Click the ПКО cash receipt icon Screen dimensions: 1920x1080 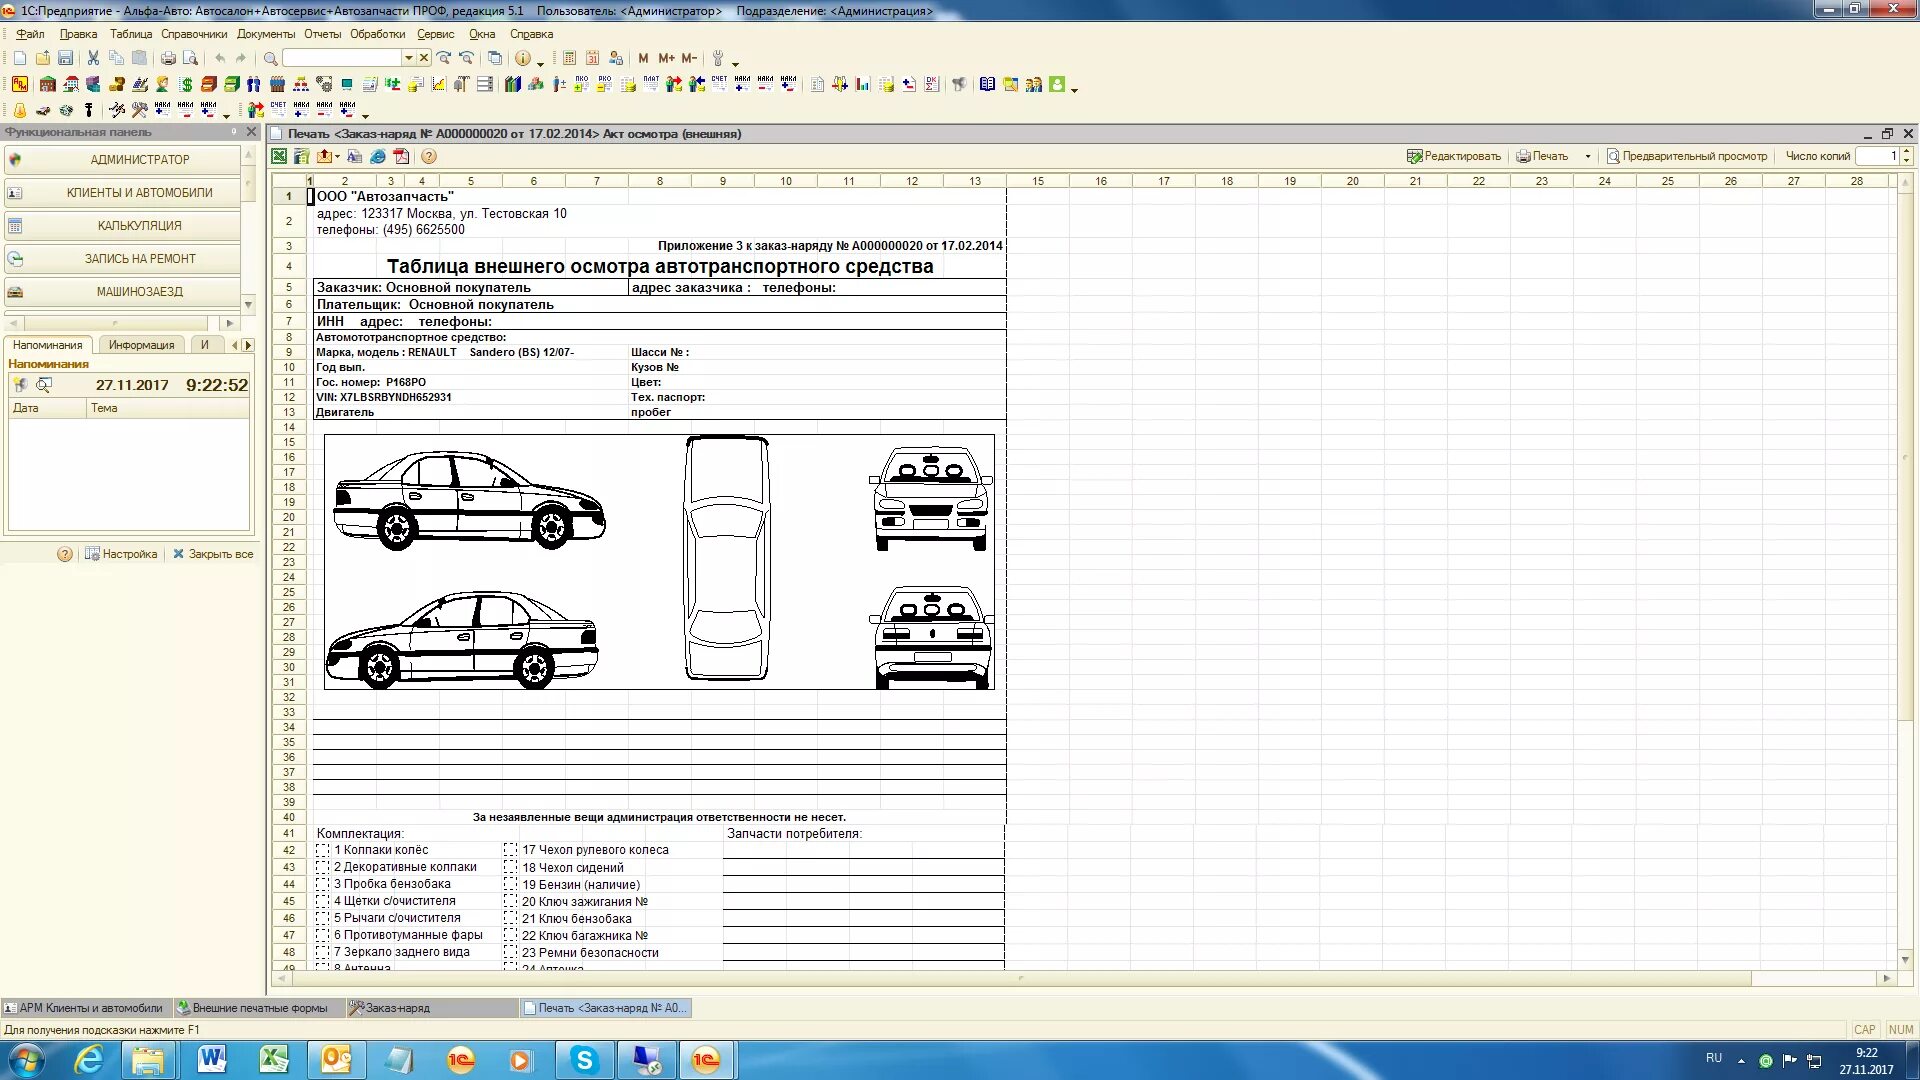(x=581, y=84)
